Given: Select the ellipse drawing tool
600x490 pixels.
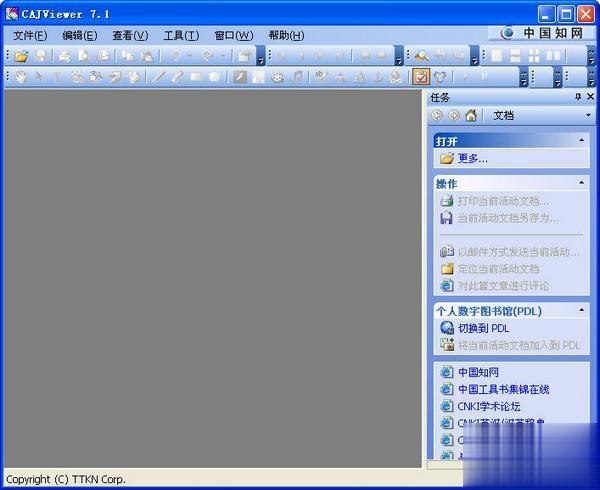Looking at the screenshot, I should 215,77.
